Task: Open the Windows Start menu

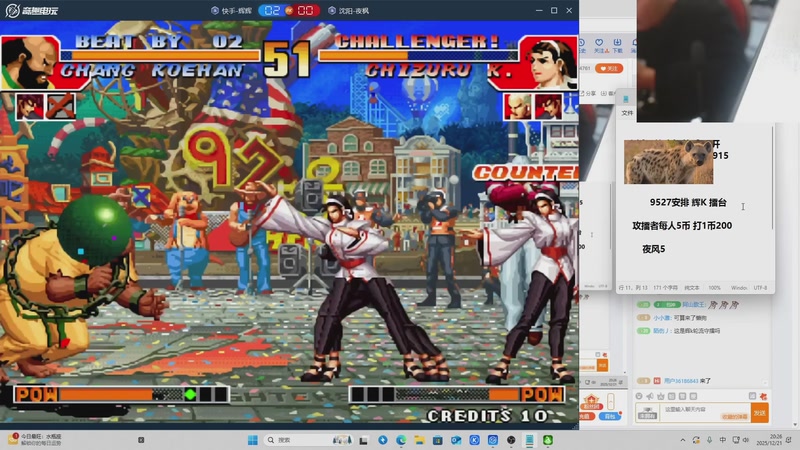Action: click(253, 440)
